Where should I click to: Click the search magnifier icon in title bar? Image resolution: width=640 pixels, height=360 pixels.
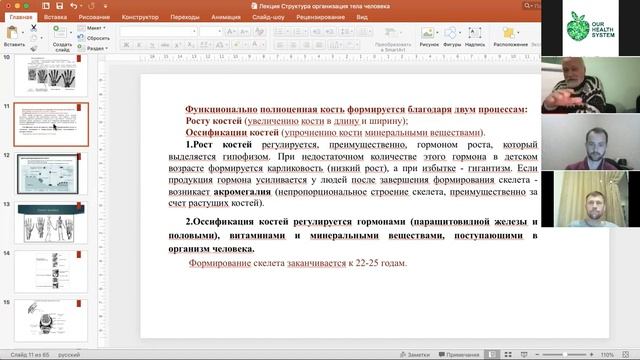[527, 5]
